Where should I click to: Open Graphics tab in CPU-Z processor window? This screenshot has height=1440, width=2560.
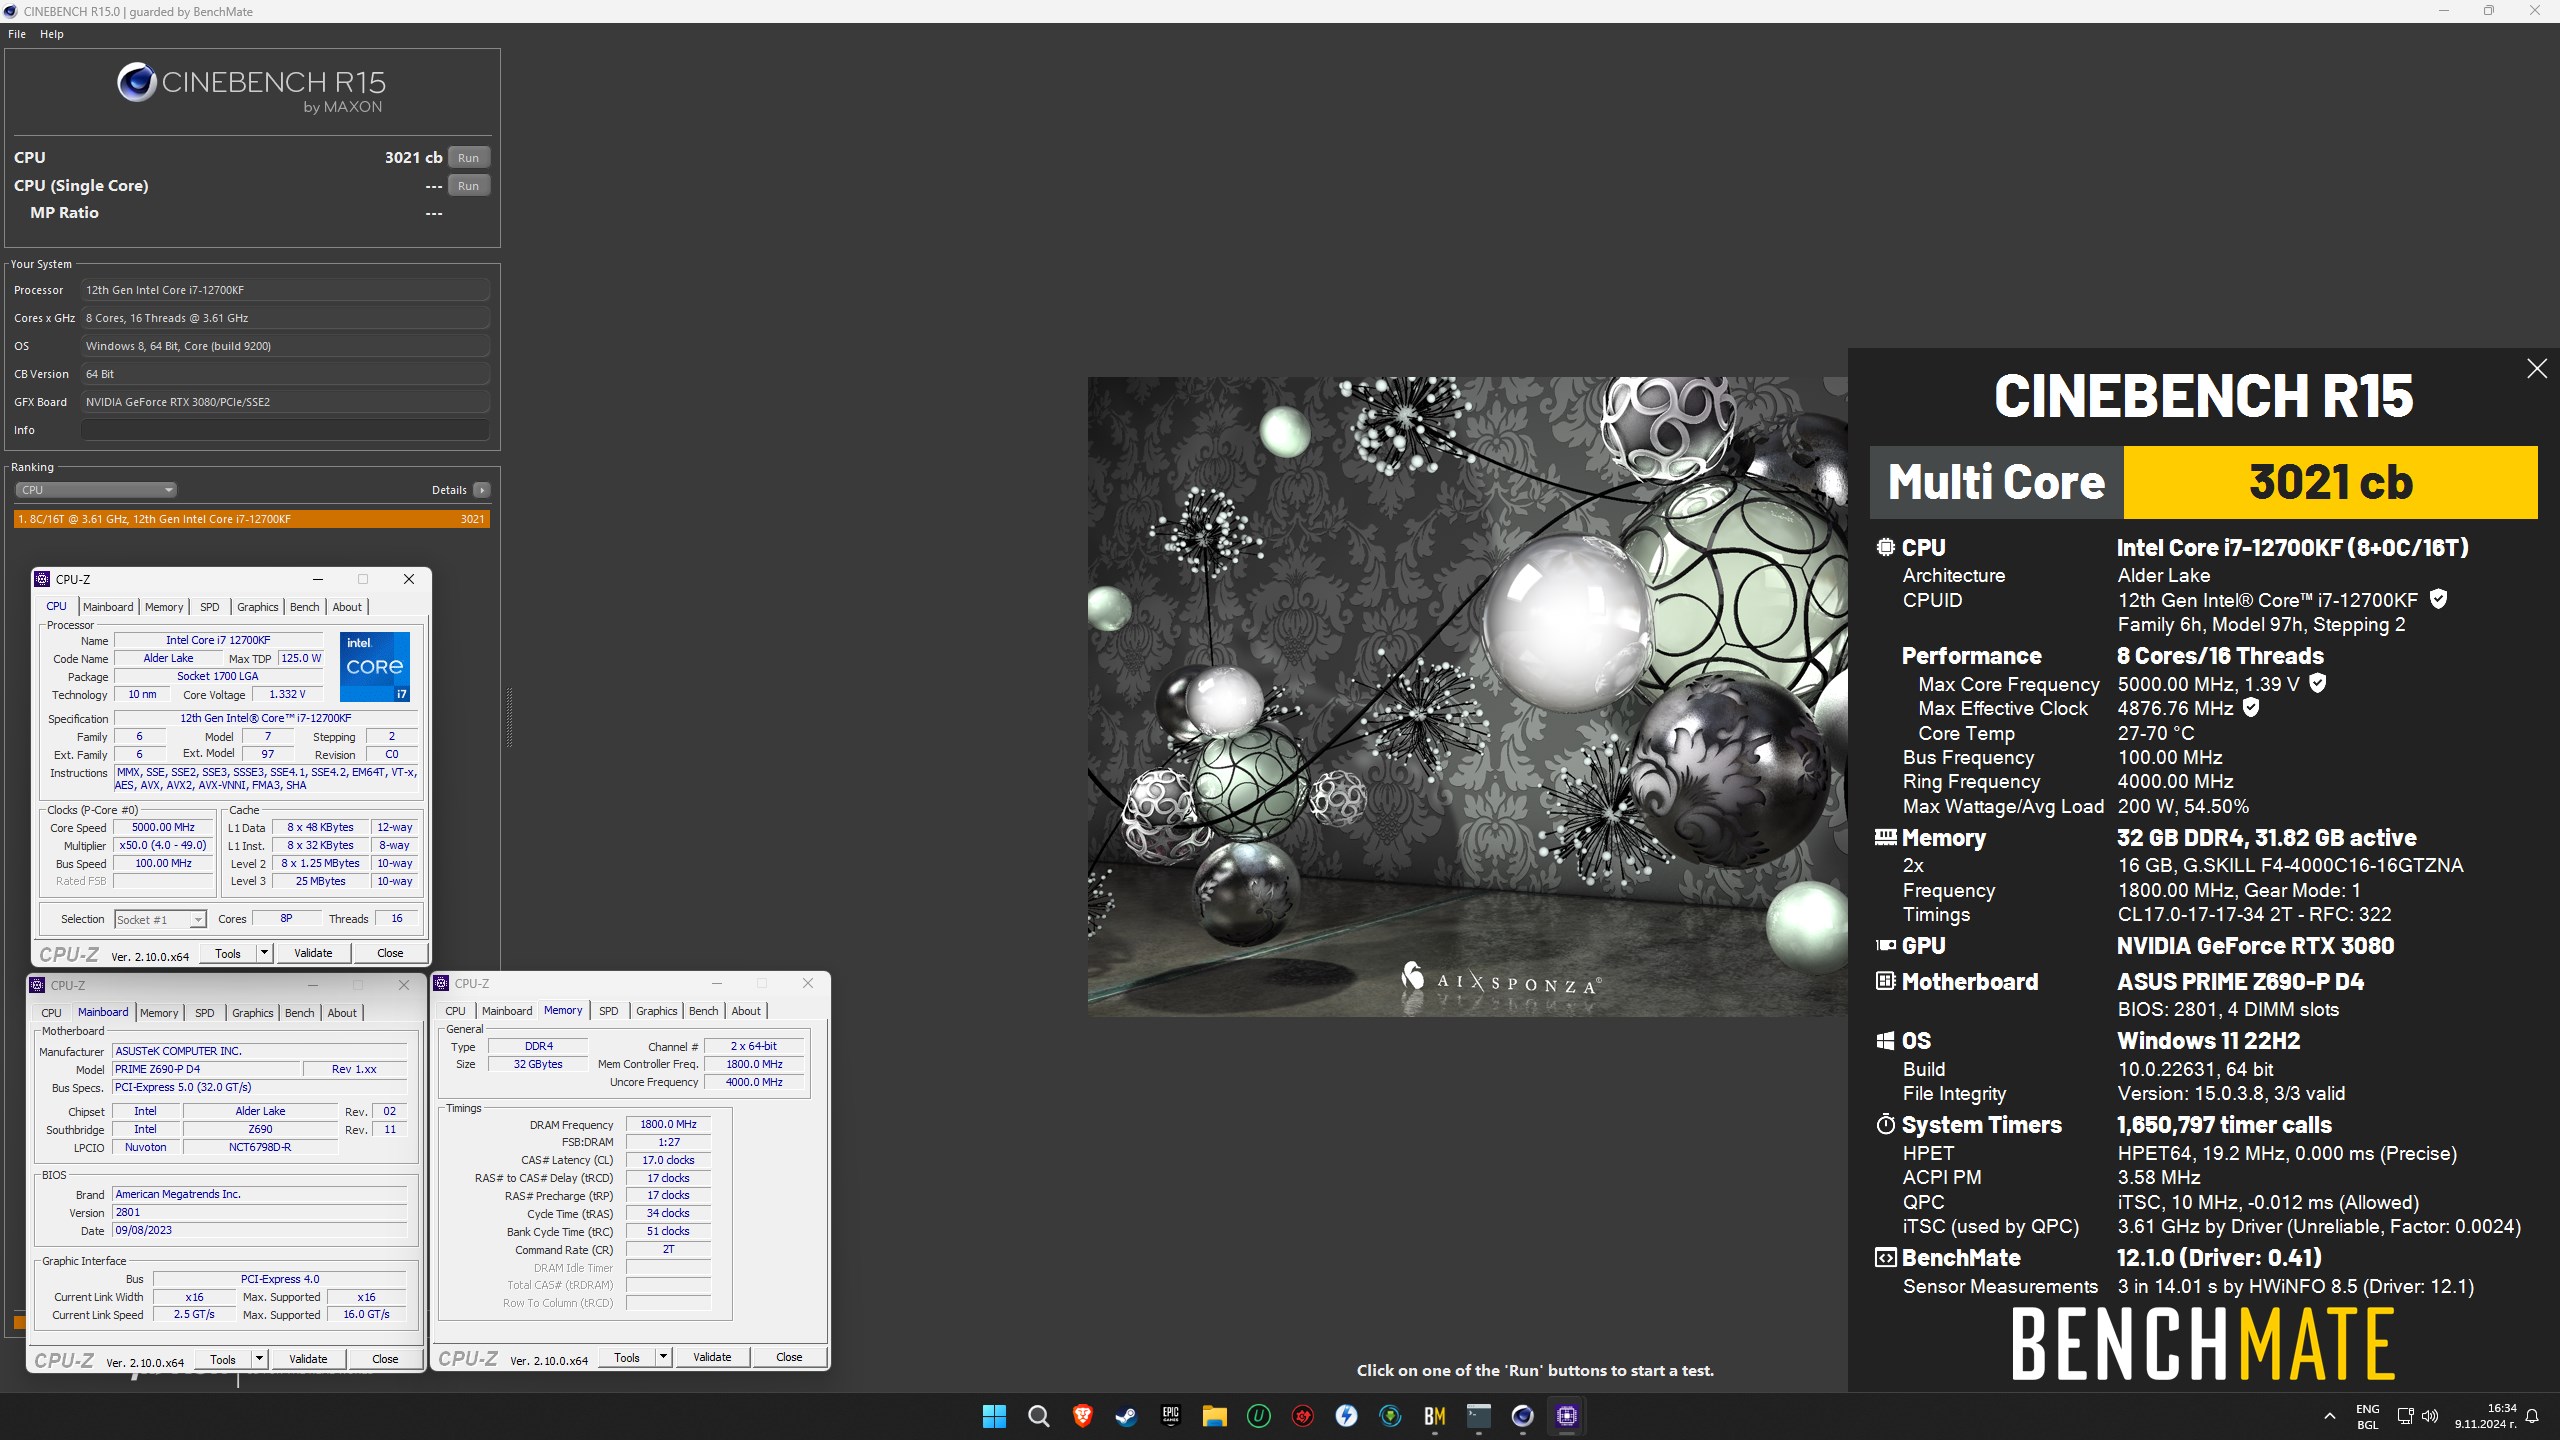[x=258, y=607]
